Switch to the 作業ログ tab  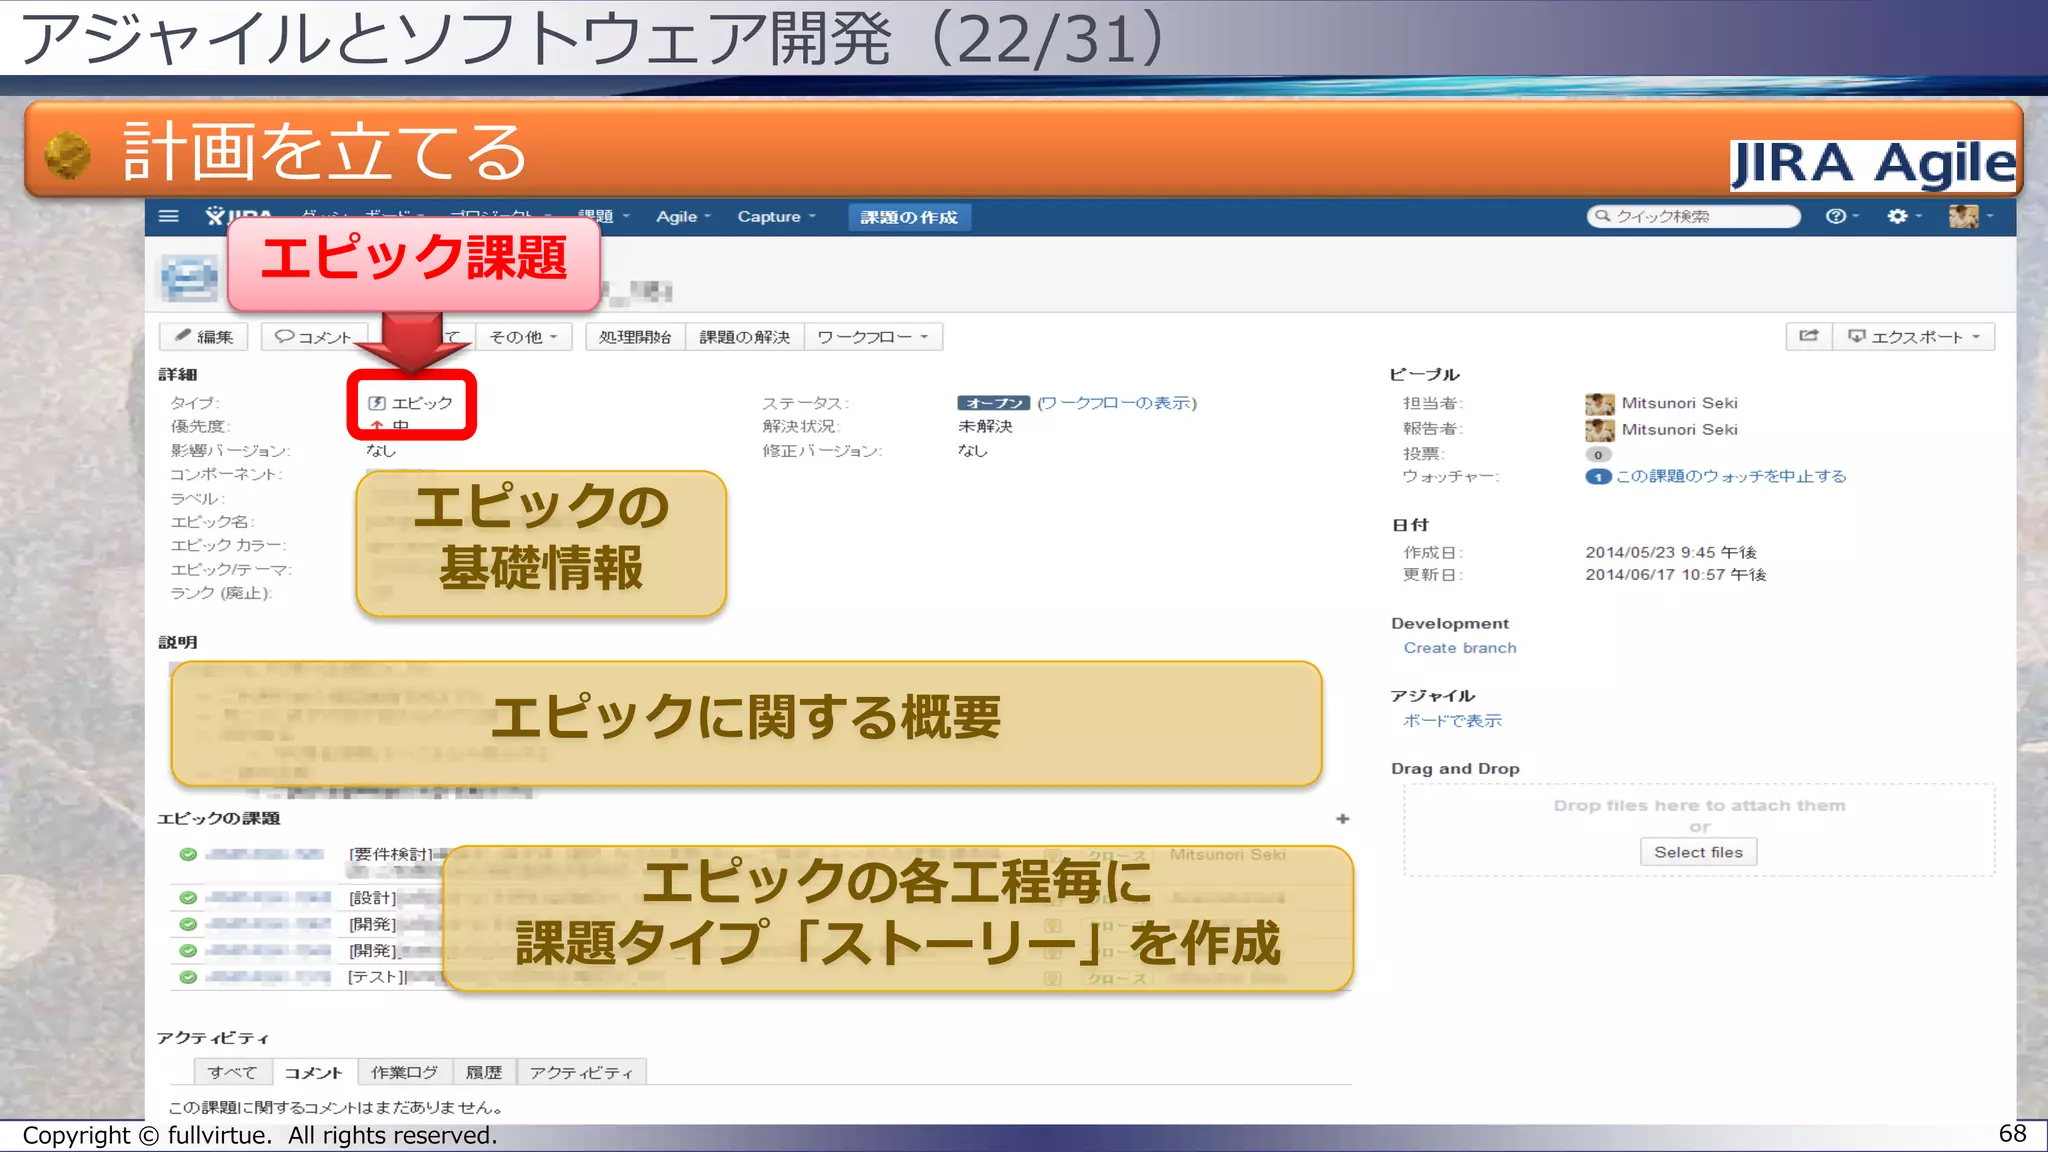click(404, 1072)
